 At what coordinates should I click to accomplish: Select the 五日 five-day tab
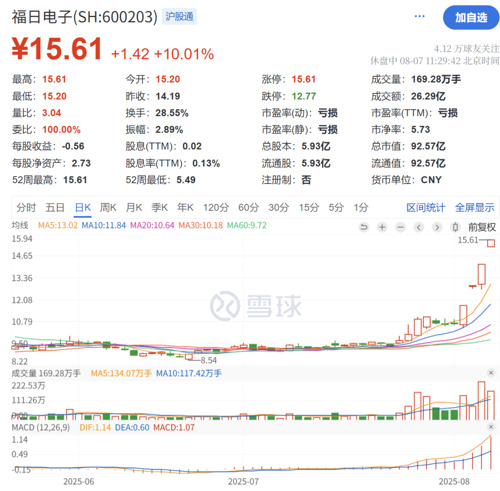[55, 208]
